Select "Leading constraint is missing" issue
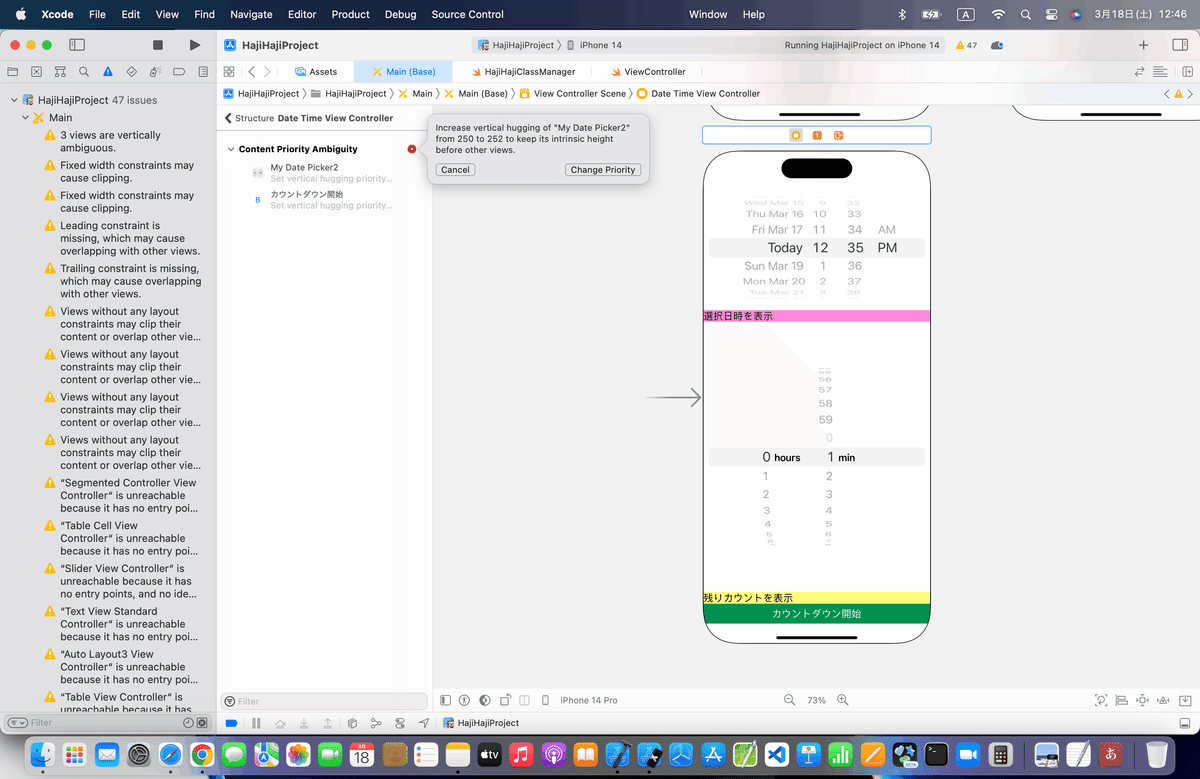The height and width of the screenshot is (779, 1200). (124, 239)
